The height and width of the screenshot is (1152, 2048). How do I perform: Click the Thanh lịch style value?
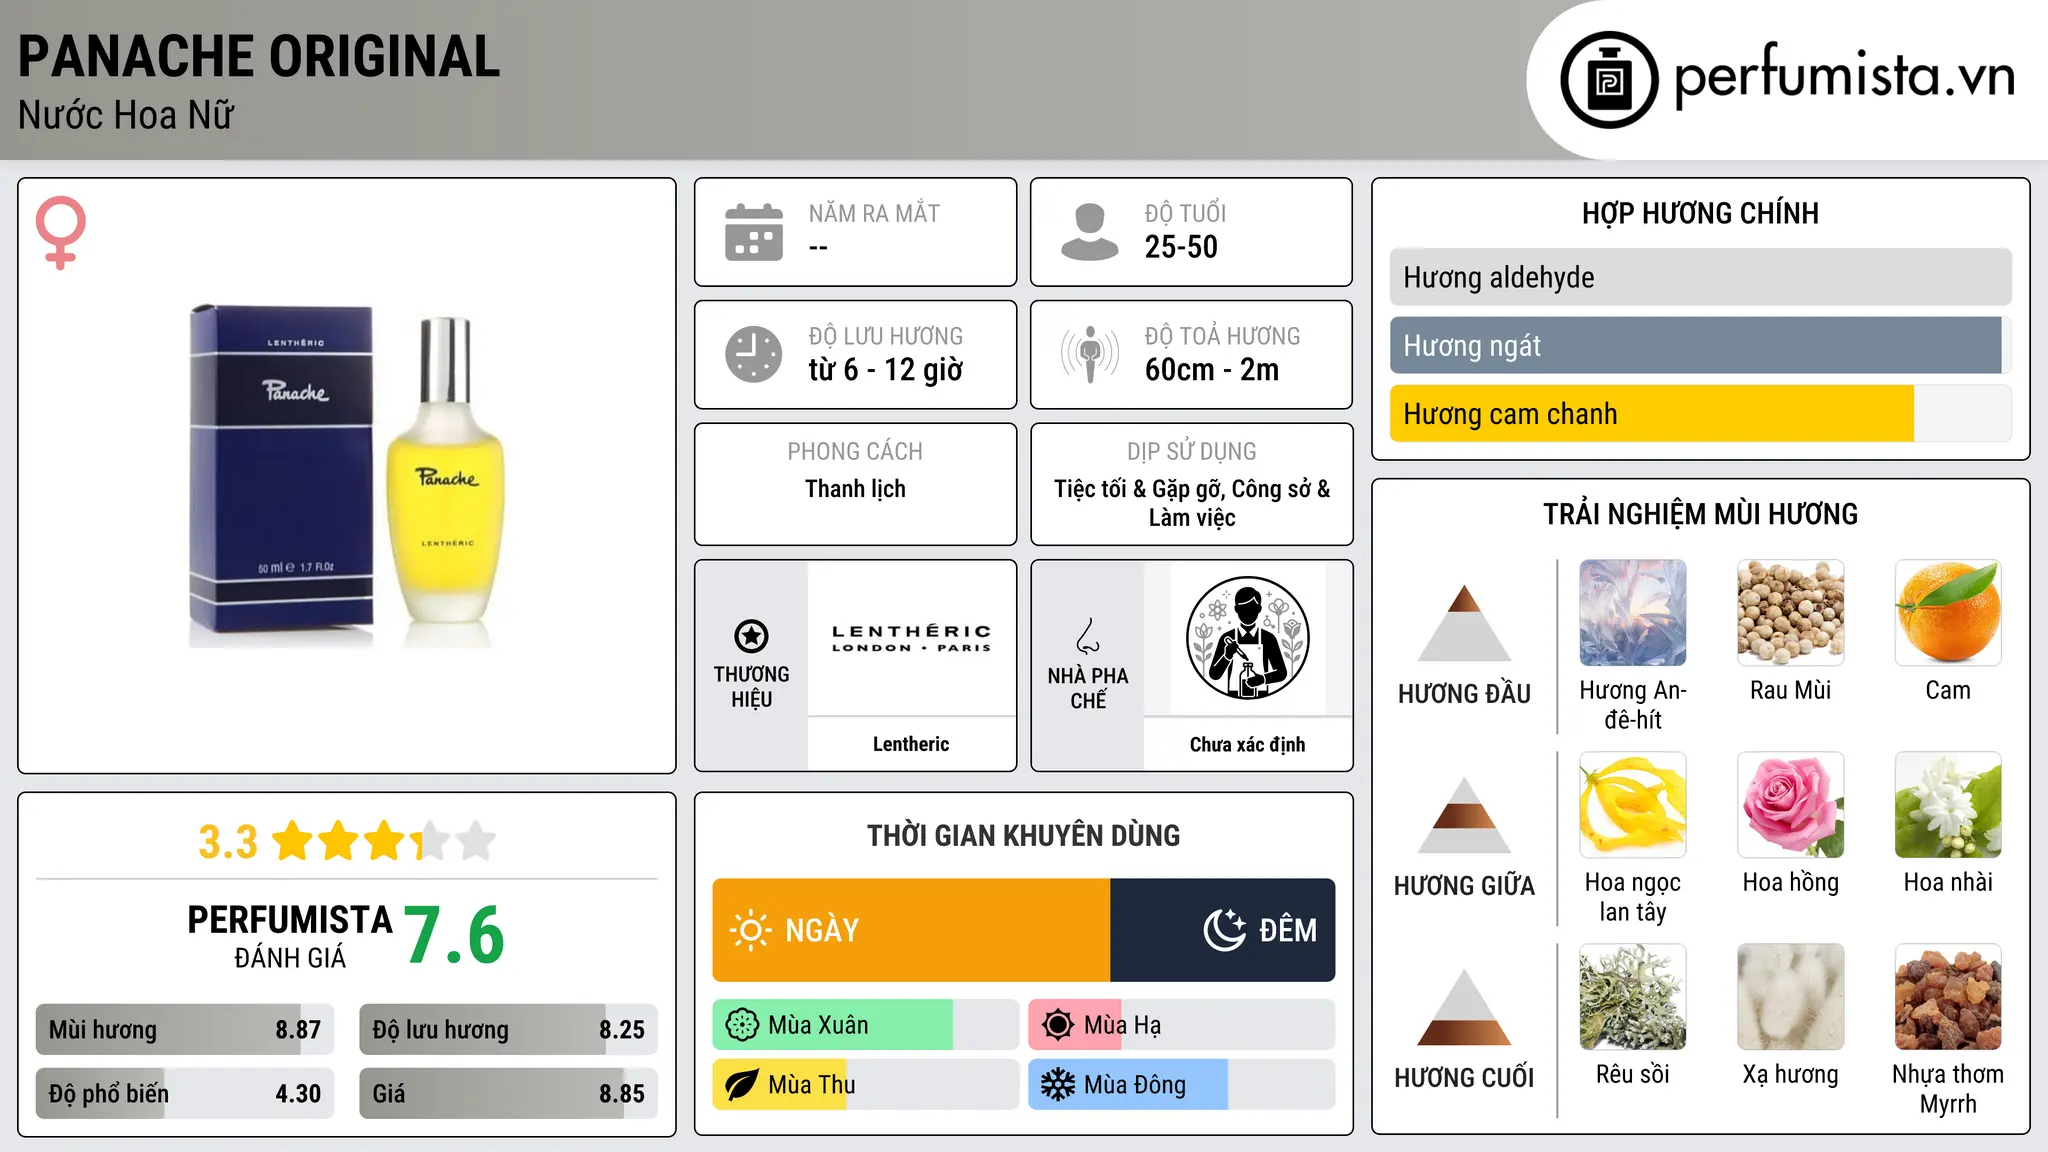855,489
